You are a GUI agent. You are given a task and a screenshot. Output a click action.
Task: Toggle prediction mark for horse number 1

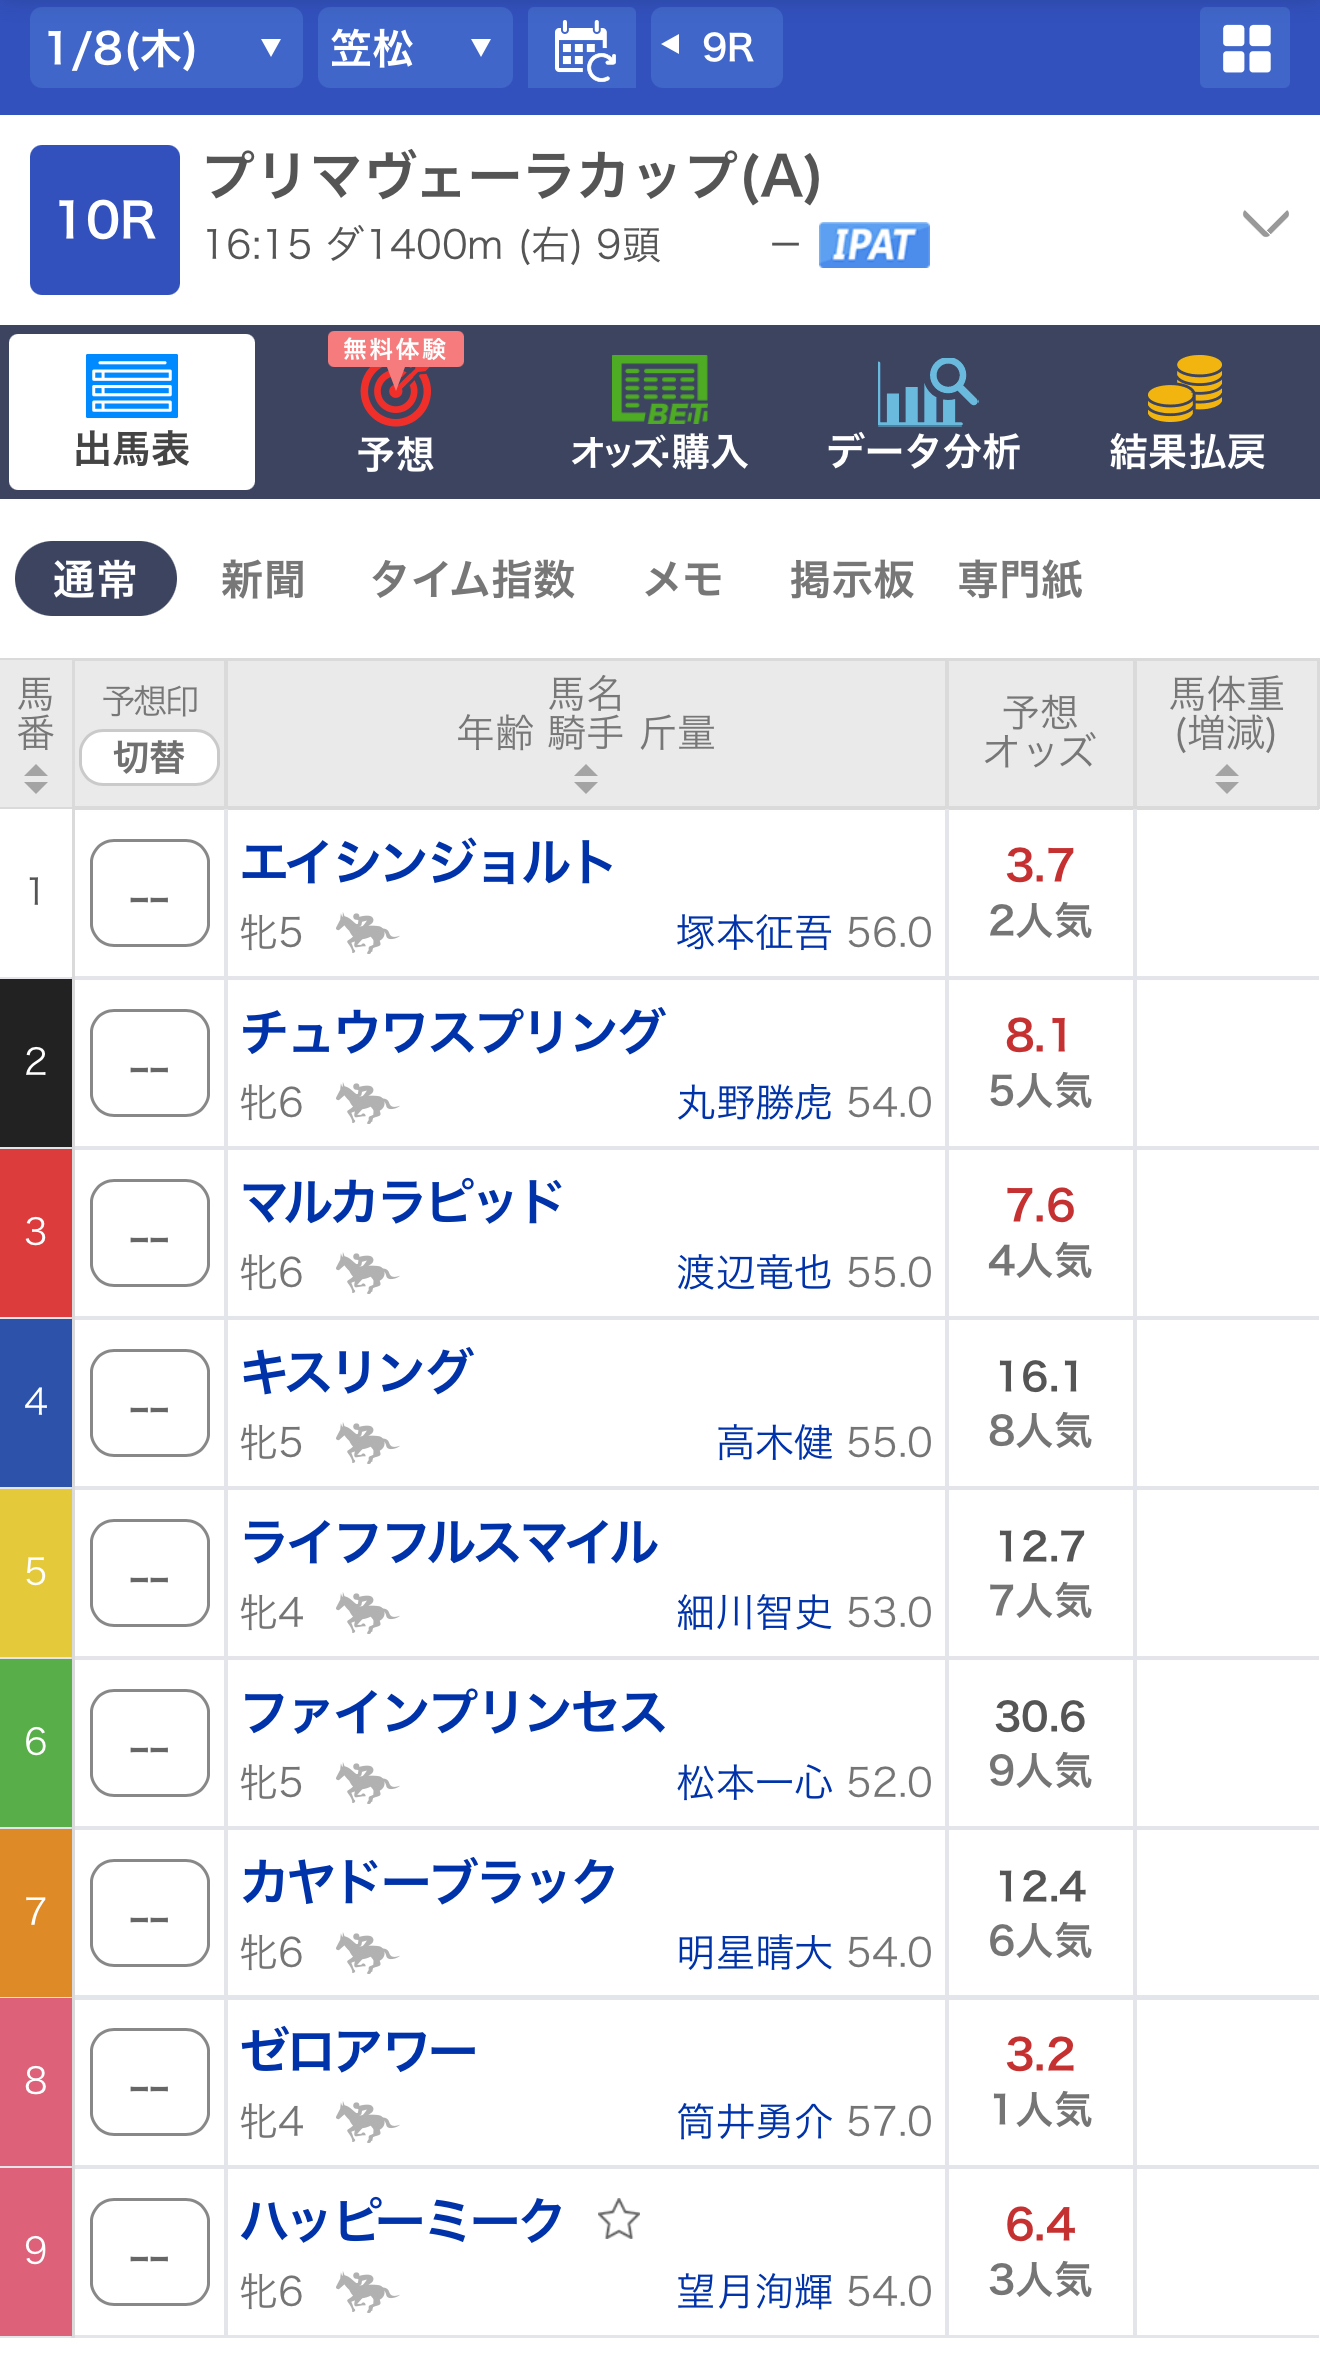click(x=149, y=893)
